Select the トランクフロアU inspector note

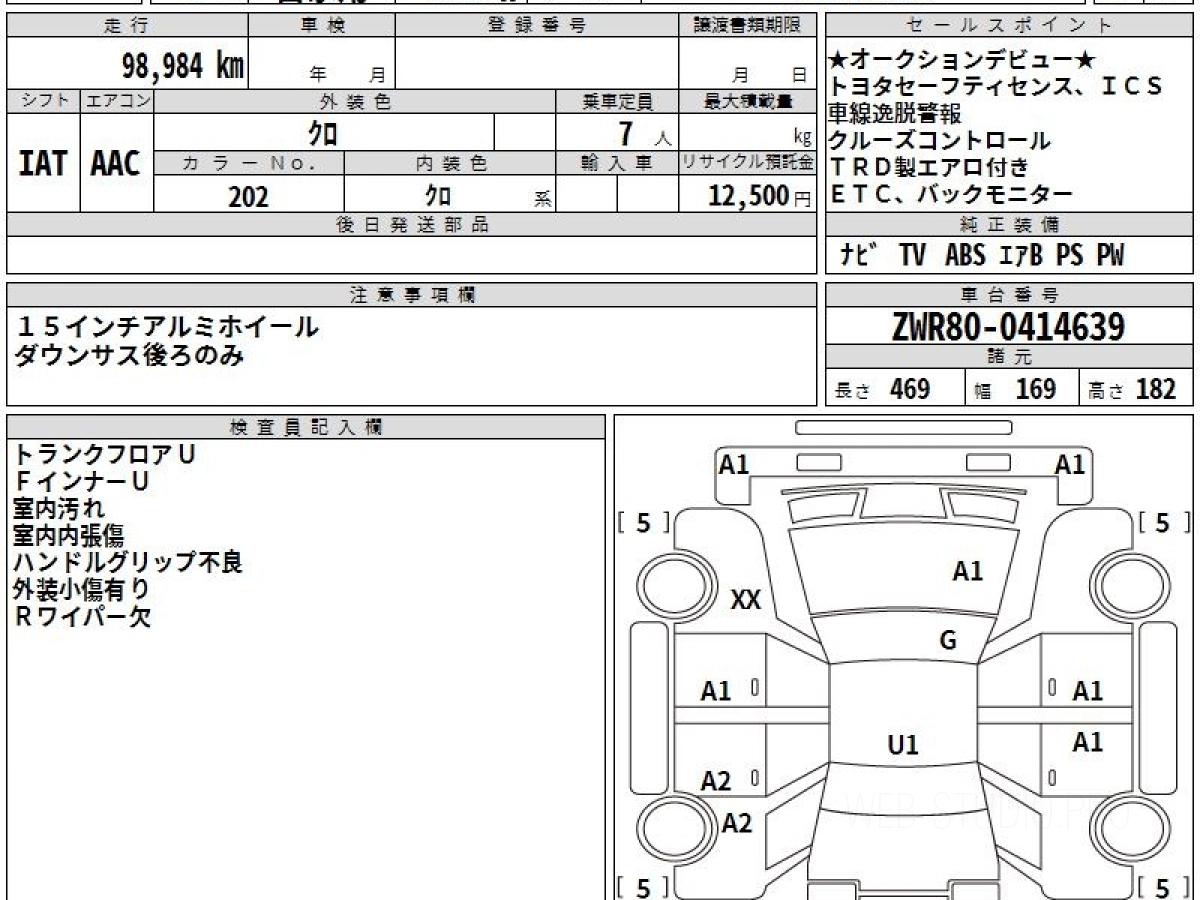105,454
